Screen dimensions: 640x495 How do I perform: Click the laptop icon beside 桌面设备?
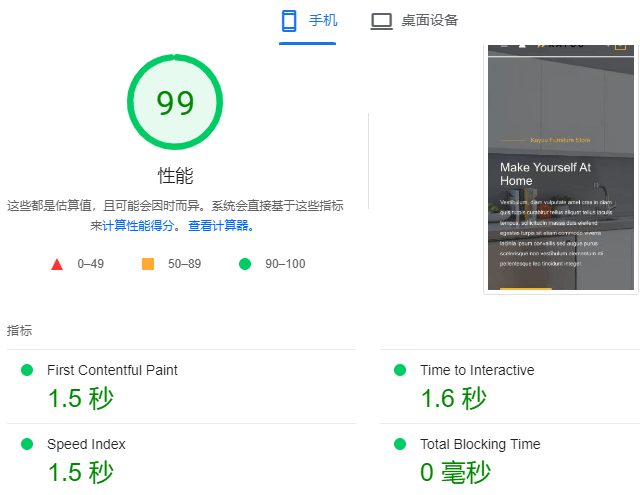point(381,21)
